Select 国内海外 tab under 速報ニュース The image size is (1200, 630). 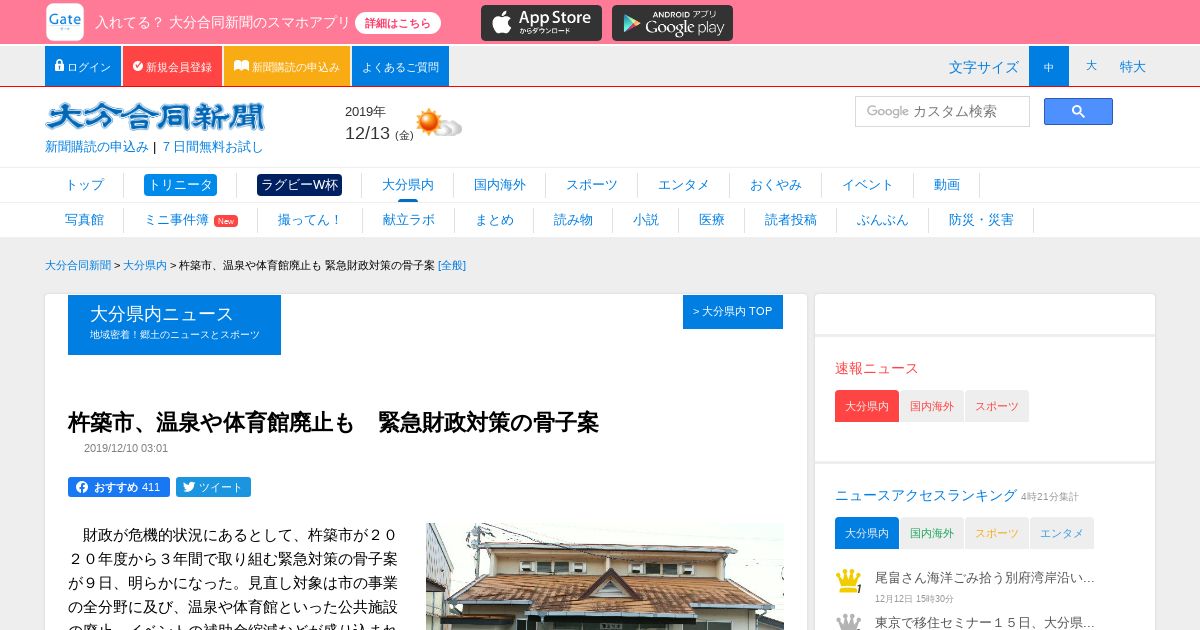932,406
